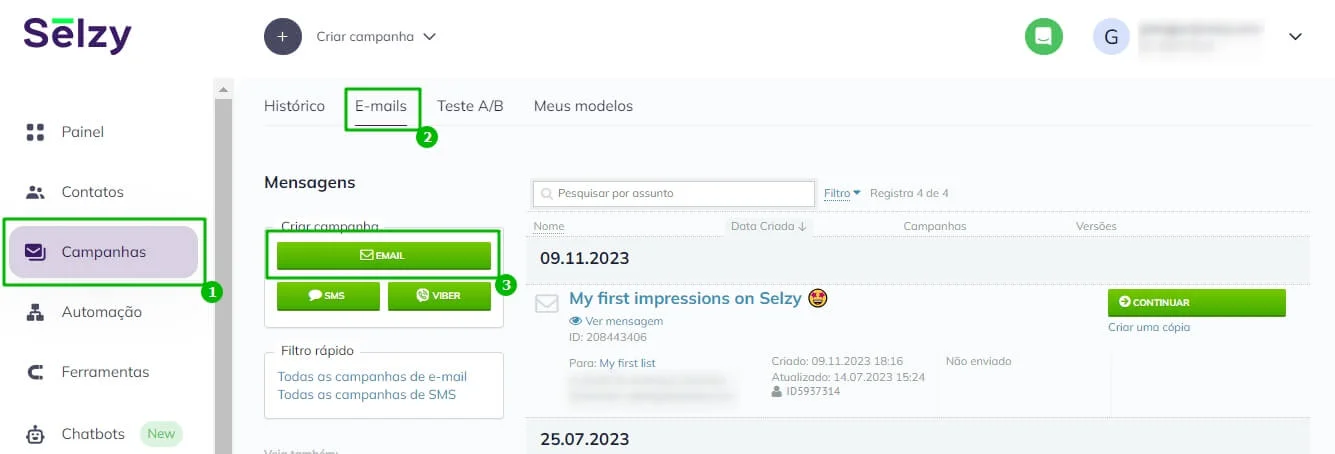Click the envelope icon beside the message title
Image resolution: width=1335 pixels, height=454 pixels.
point(547,304)
